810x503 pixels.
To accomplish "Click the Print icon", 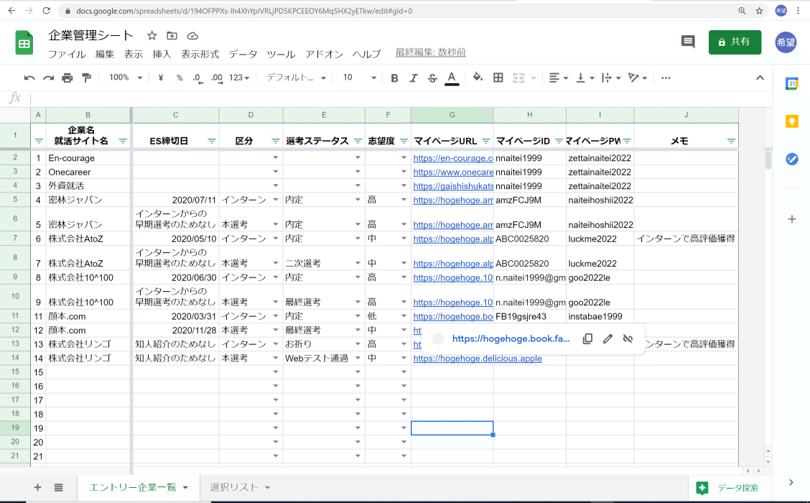I will tap(67, 78).
